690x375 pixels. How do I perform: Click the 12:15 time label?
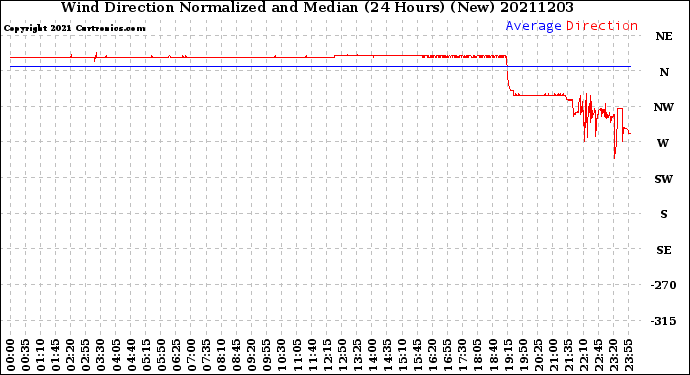point(327,355)
